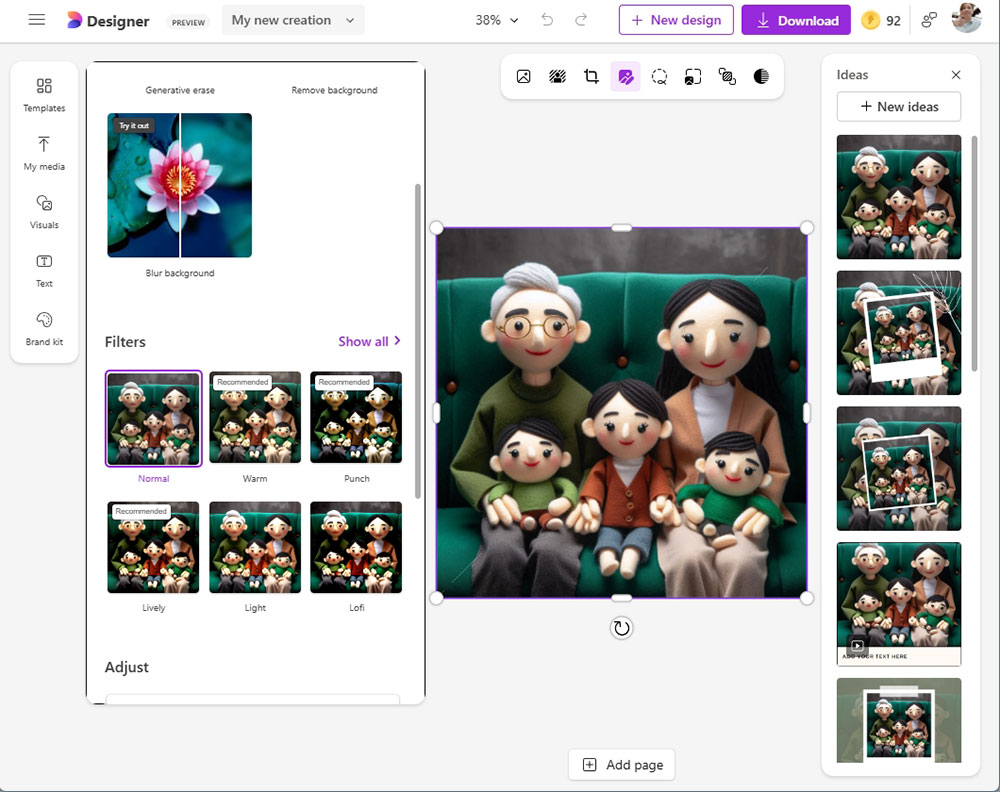The image size is (1000, 792).
Task: Expand the 38% zoom dropdown
Action: [497, 20]
